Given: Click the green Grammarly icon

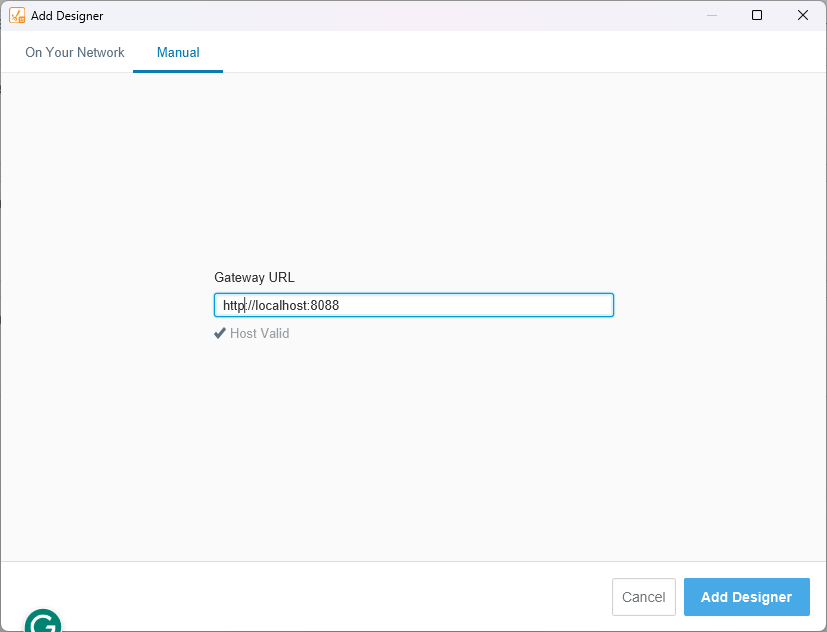Looking at the screenshot, I should pyautogui.click(x=43, y=622).
